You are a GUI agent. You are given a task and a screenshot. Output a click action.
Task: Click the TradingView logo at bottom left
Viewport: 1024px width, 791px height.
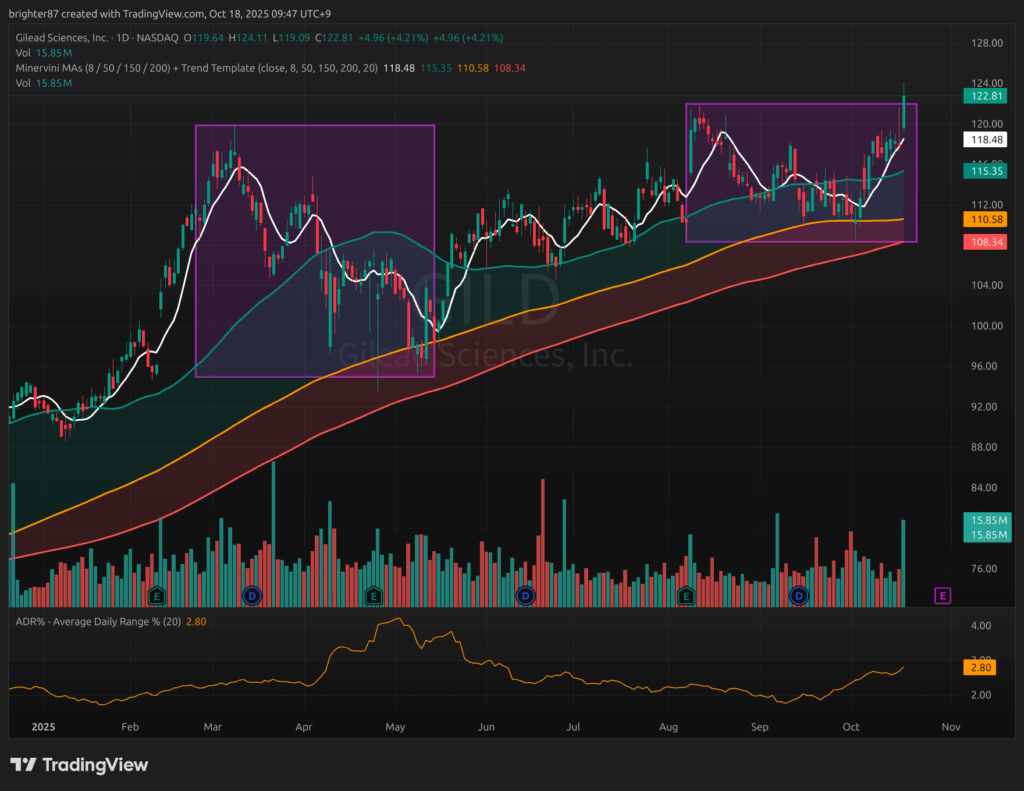79,765
